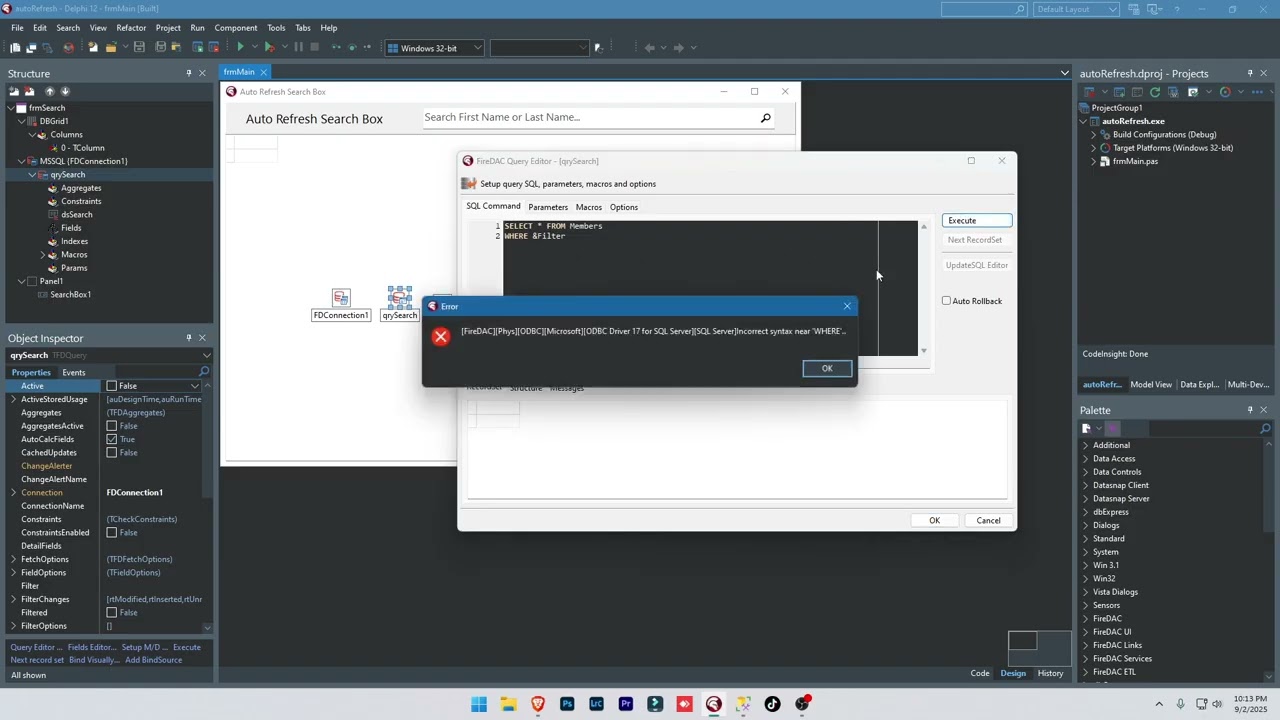This screenshot has height=720, width=1280.
Task: Open the Project menu
Action: coord(168,28)
